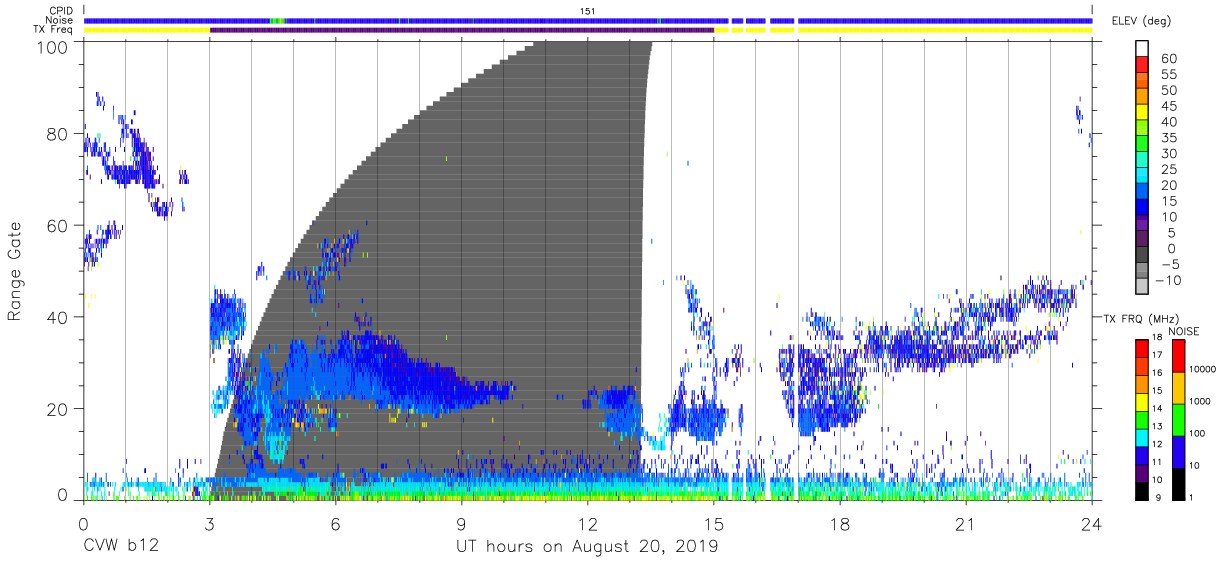
Task: Click the green noise legend segment near 1000
Action: (x=1178, y=419)
